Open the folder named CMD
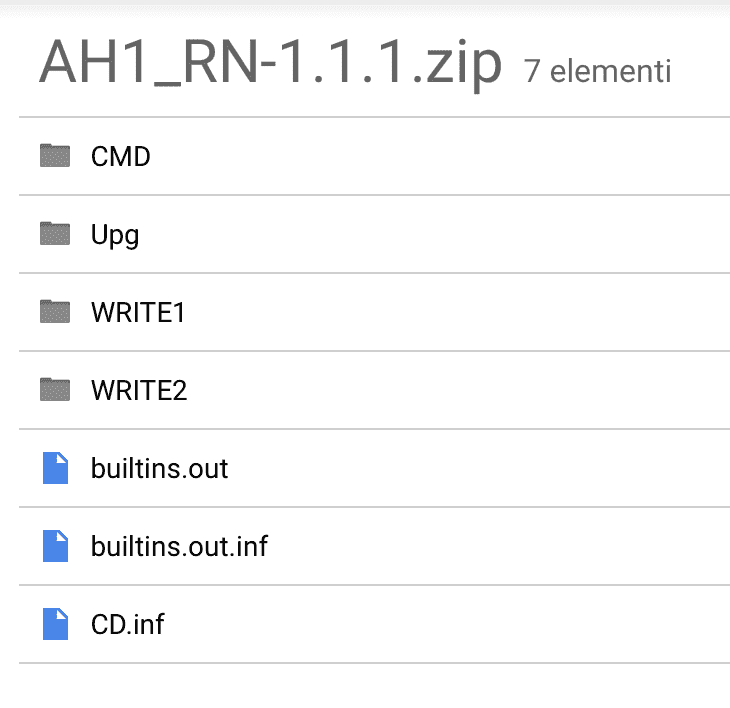730x708 pixels. click(x=120, y=156)
